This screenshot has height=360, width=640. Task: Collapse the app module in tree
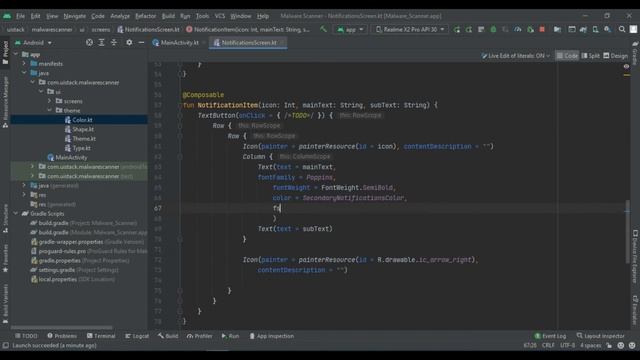tap(16, 54)
